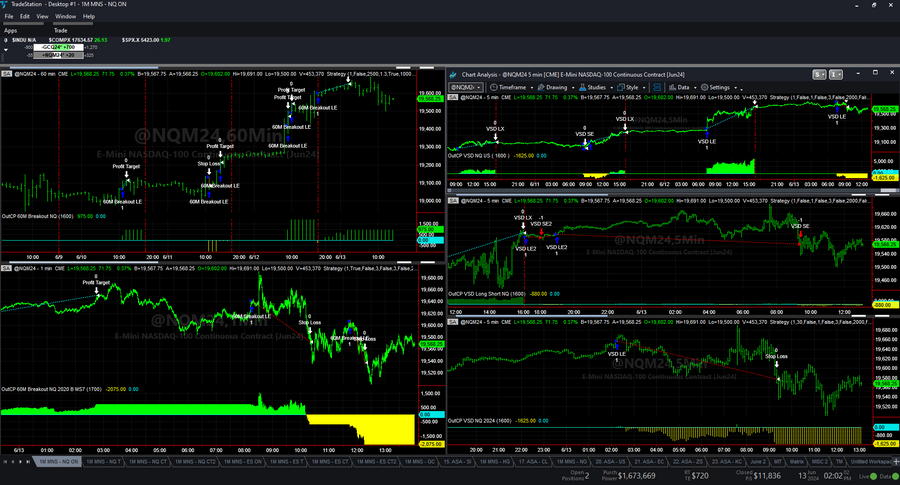Jump to the first workspace tab arrow
This screenshot has height=485, width=900.
pyautogui.click(x=5, y=461)
